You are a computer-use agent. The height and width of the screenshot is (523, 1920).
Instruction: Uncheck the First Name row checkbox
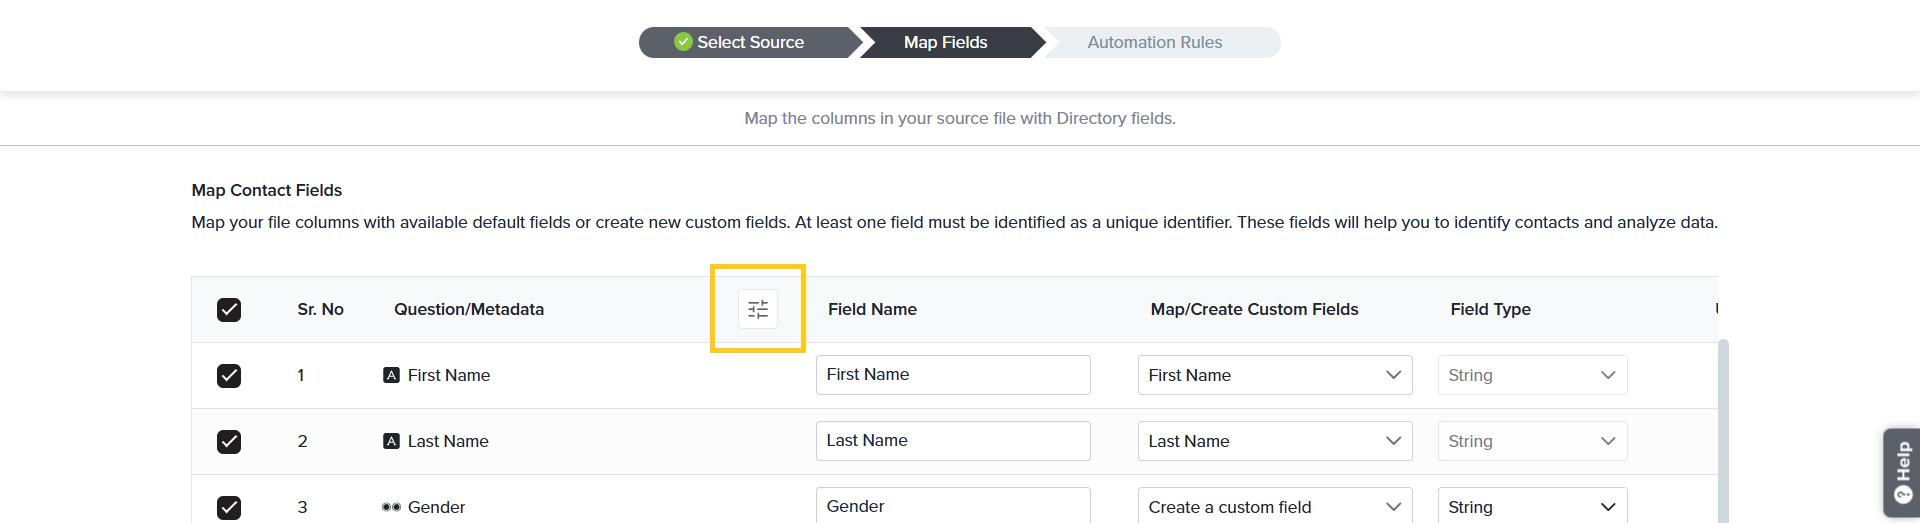229,376
